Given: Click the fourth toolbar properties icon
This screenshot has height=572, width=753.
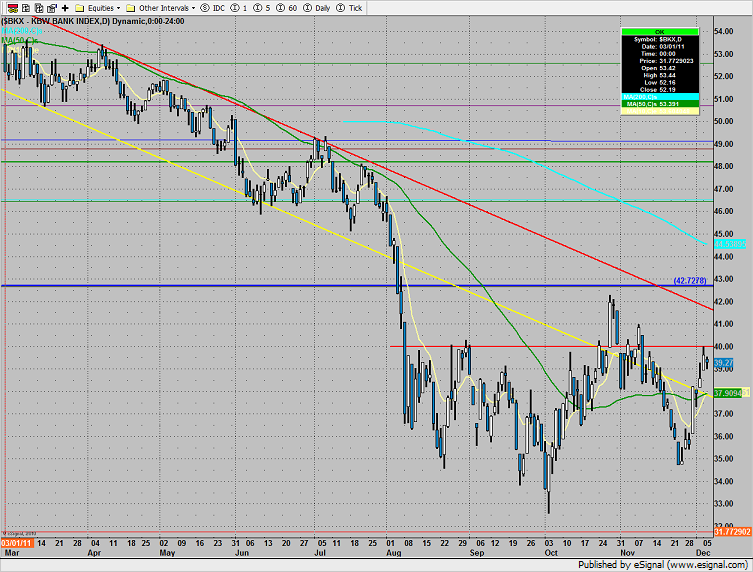Looking at the screenshot, I should [x=51, y=6].
